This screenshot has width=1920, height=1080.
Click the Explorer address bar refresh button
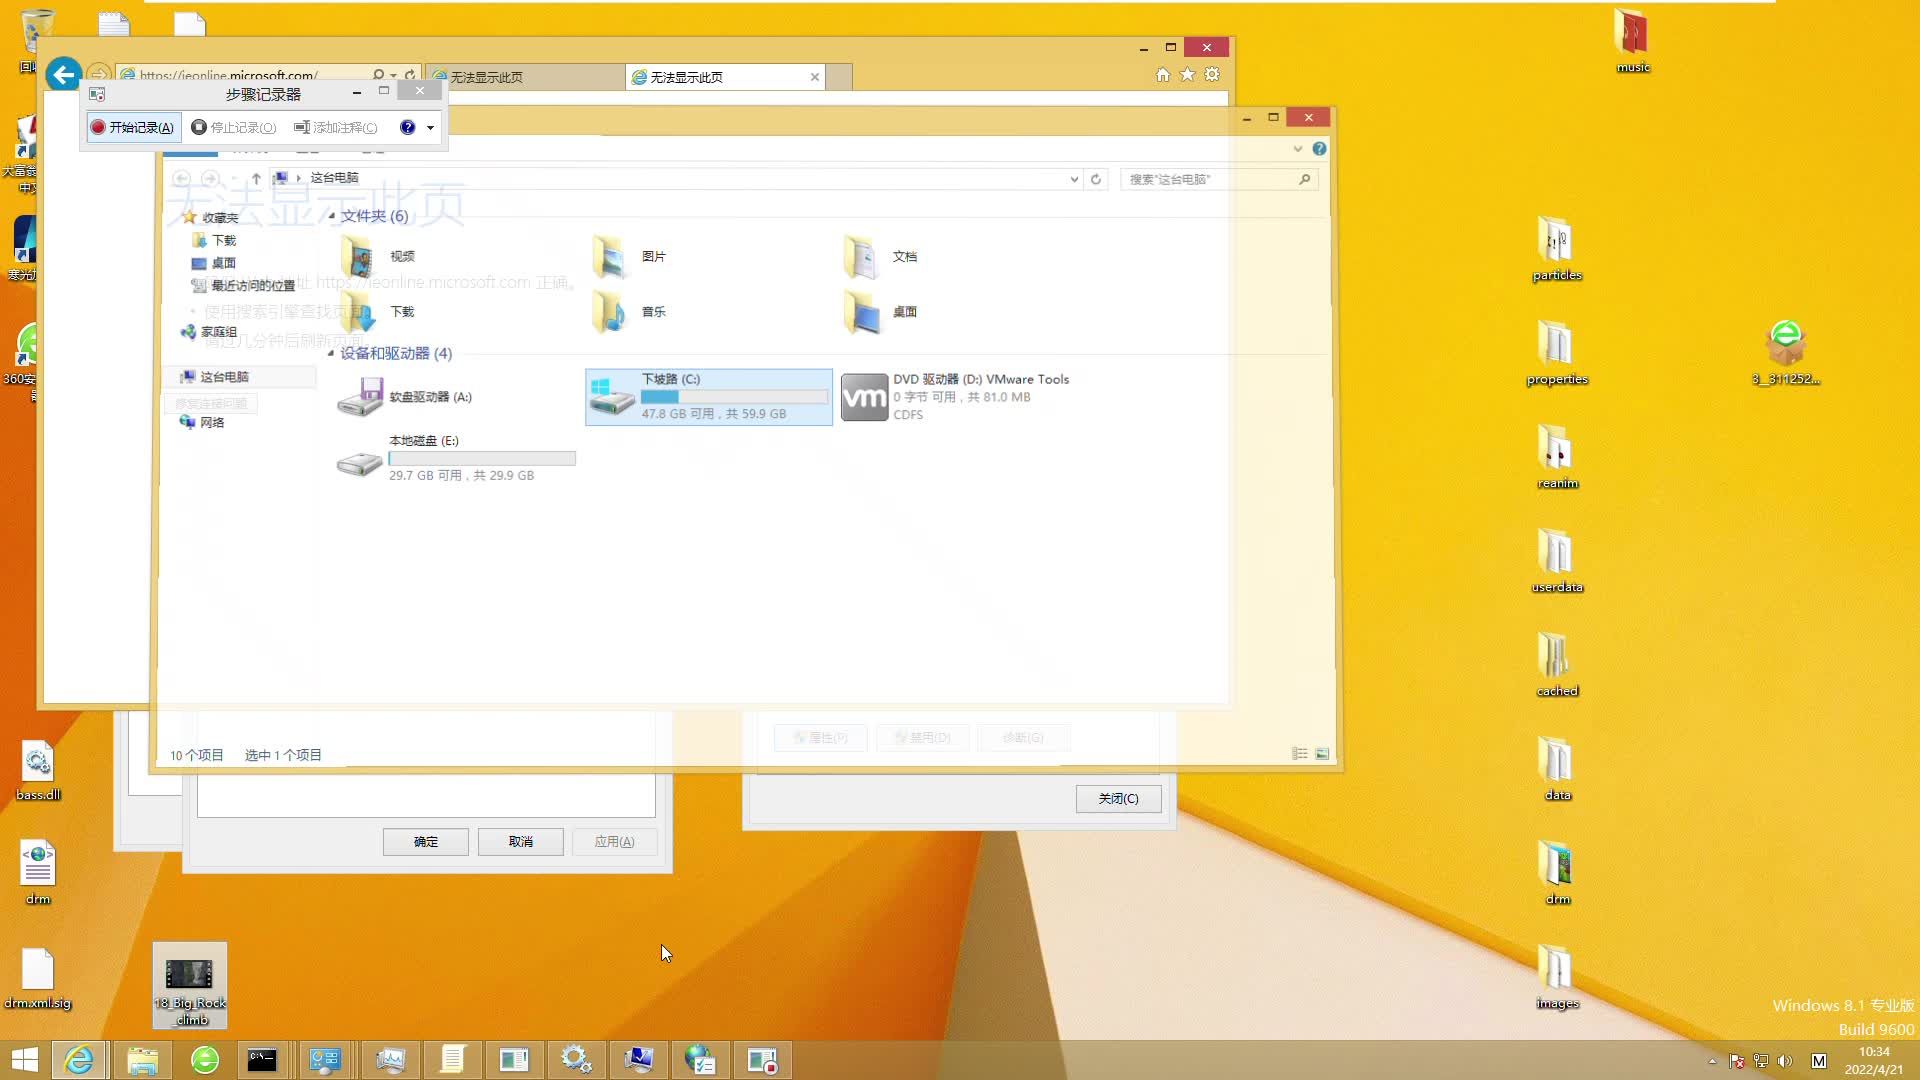coord(1096,180)
